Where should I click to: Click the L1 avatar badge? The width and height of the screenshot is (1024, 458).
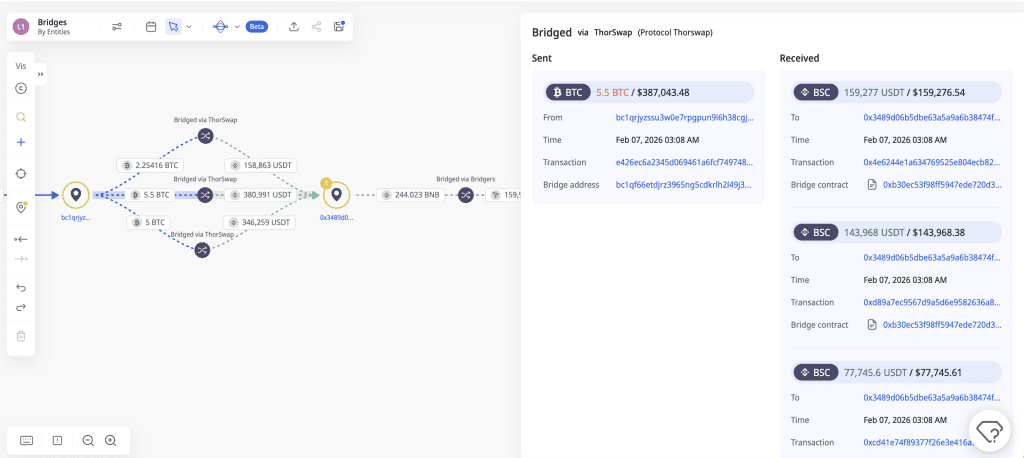(x=22, y=27)
